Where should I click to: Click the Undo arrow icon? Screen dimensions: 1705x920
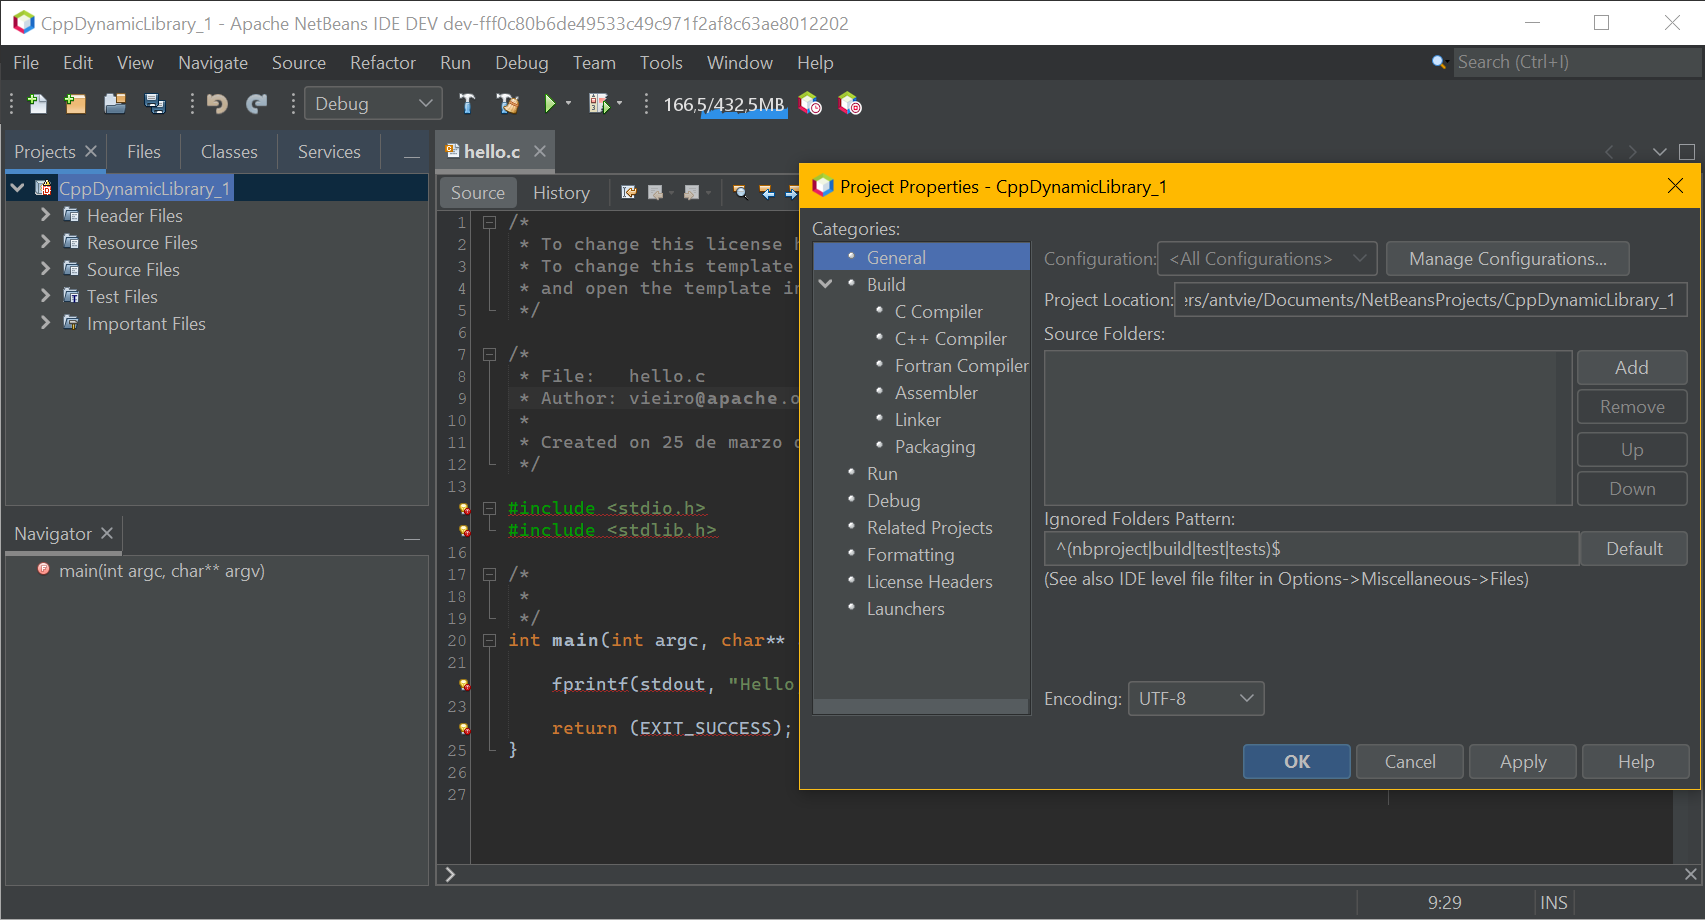[217, 104]
